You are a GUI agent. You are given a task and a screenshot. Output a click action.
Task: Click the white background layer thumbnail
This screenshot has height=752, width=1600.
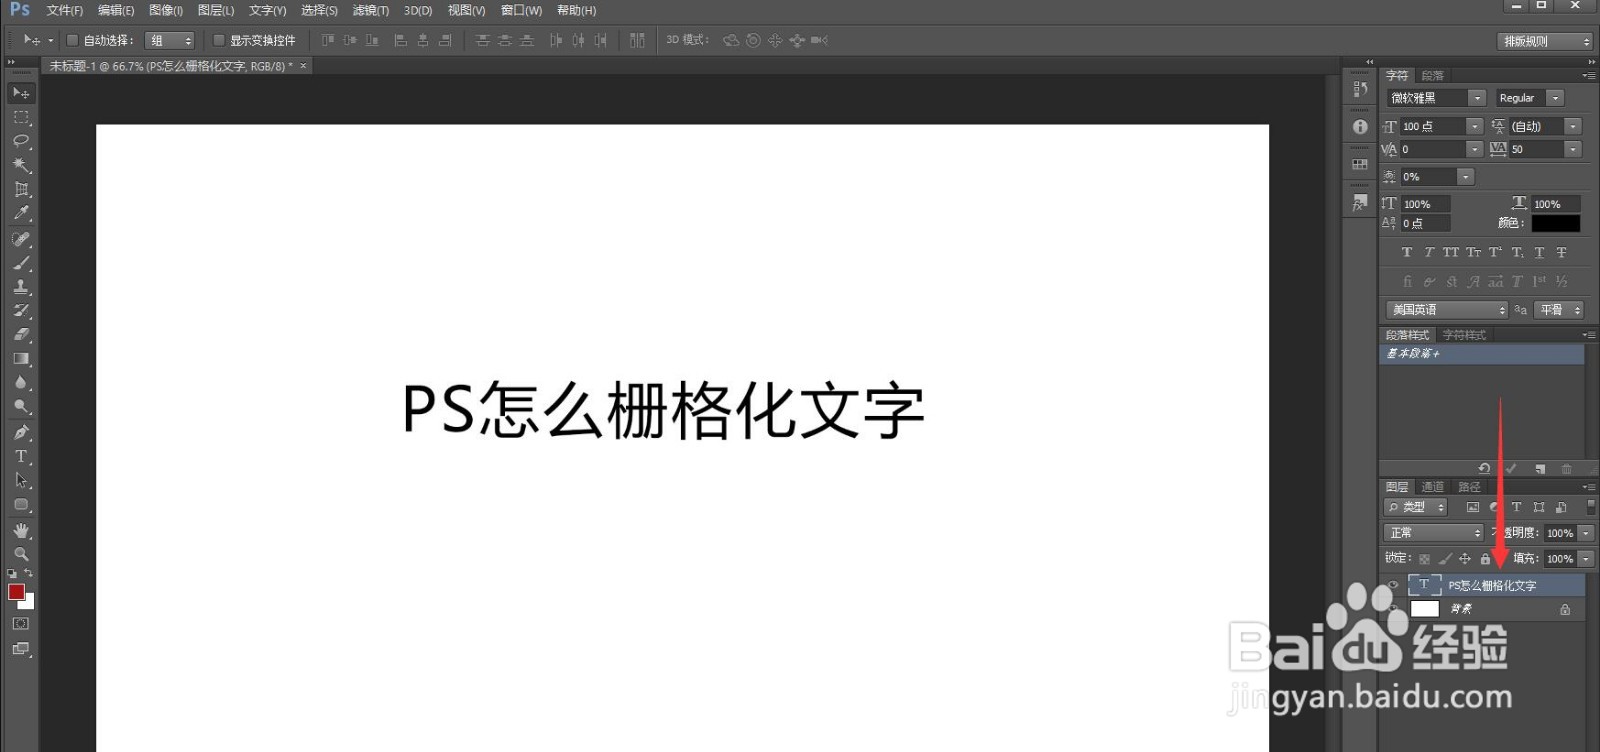(x=1424, y=609)
